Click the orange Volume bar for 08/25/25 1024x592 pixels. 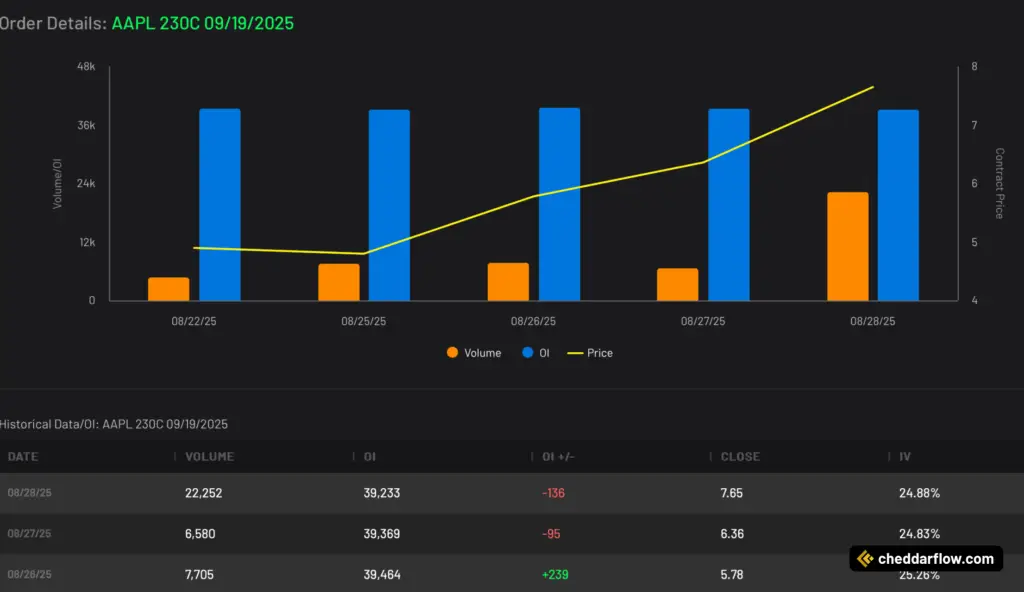click(x=339, y=282)
